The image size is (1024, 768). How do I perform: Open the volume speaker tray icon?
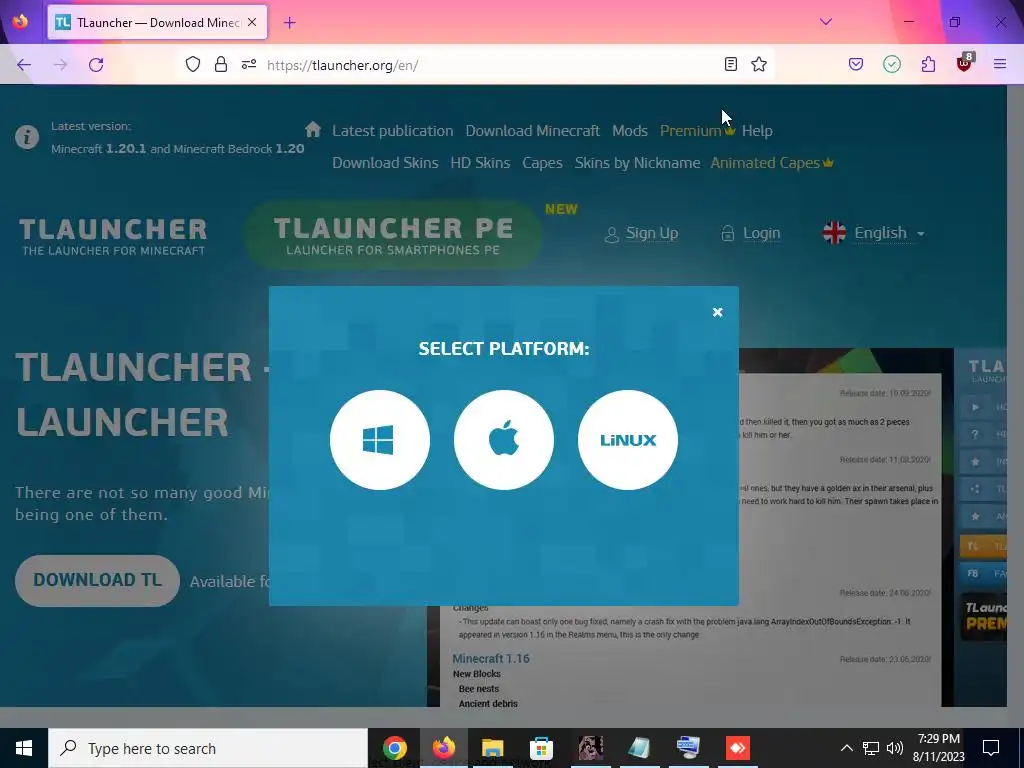[895, 748]
